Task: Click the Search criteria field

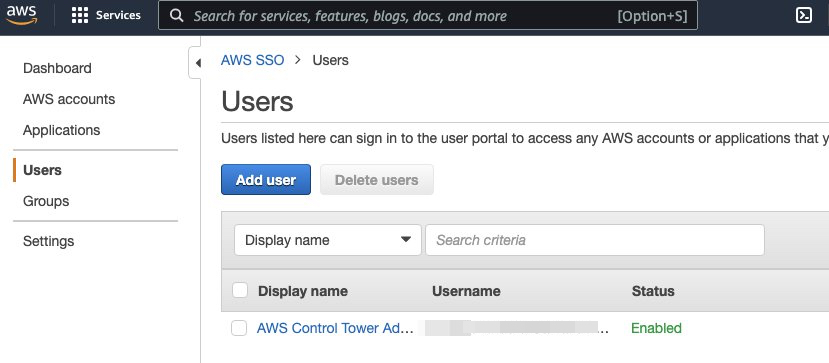Action: click(x=595, y=240)
